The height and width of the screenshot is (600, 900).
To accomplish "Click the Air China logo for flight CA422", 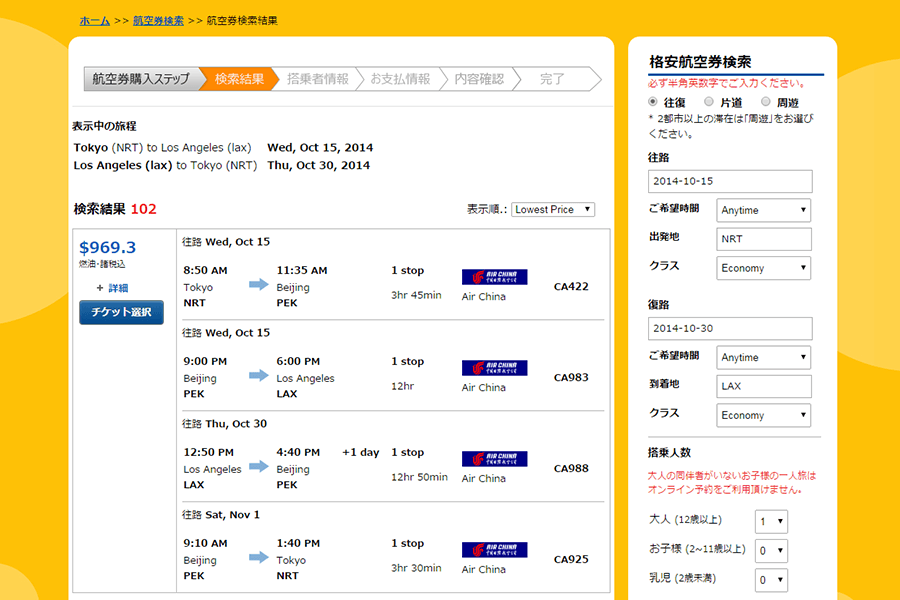I will pyautogui.click(x=494, y=277).
